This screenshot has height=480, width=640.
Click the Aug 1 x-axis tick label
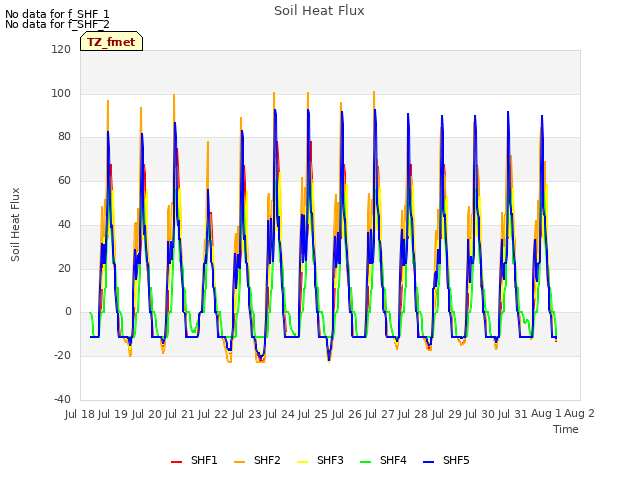tap(546, 414)
